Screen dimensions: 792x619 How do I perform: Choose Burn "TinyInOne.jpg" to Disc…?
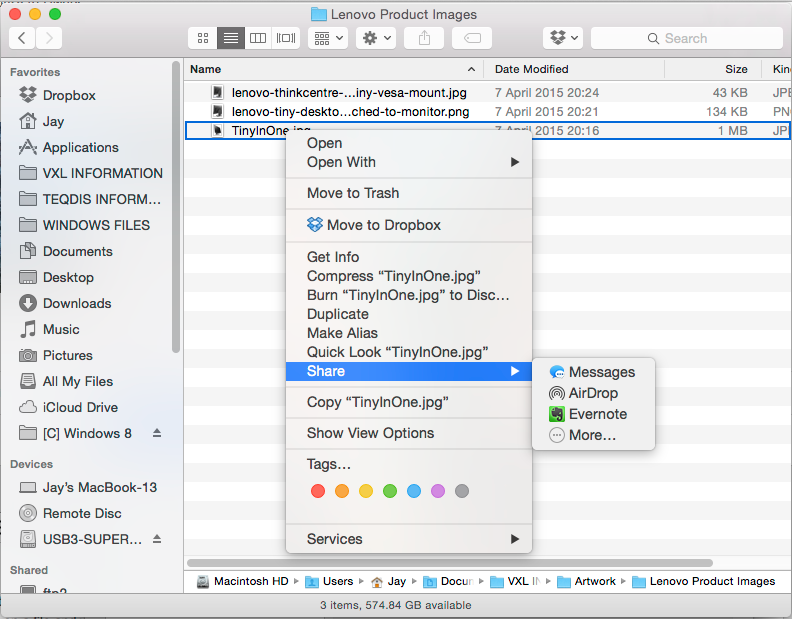(409, 295)
